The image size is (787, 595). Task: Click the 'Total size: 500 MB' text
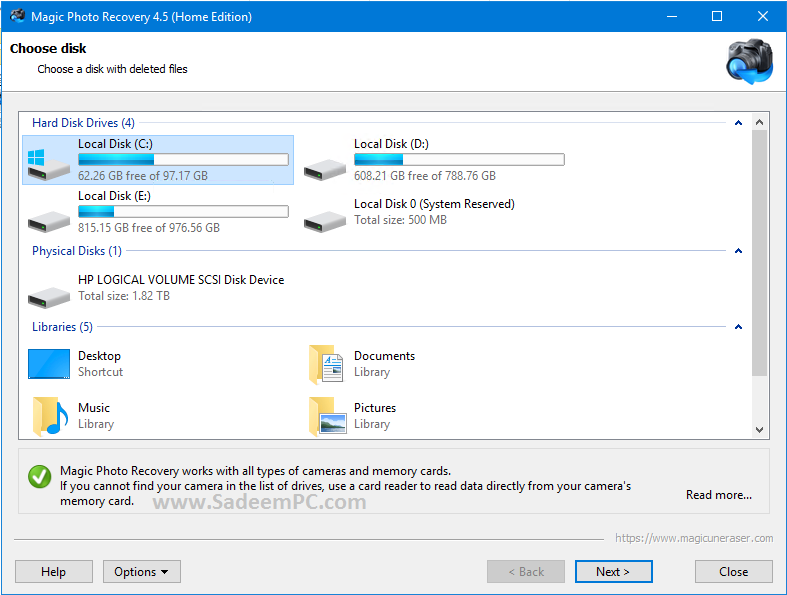click(x=401, y=220)
